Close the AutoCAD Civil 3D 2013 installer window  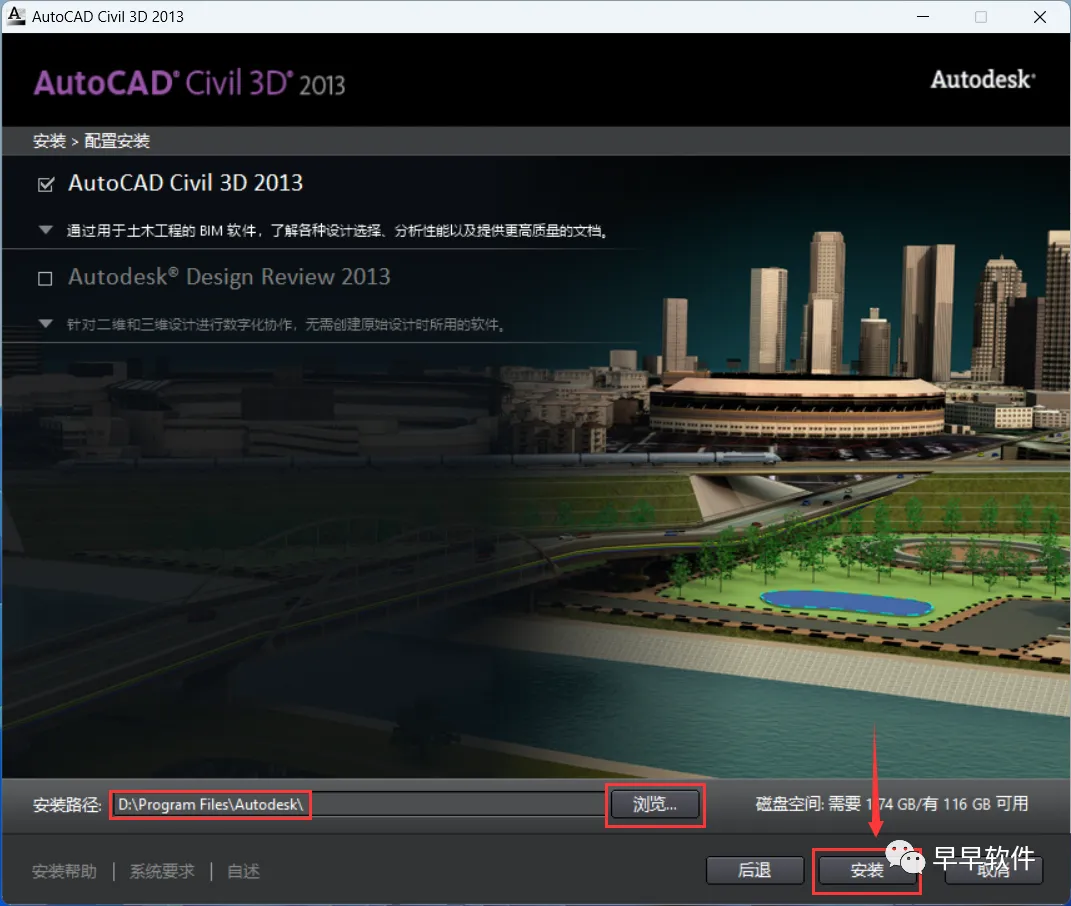pyautogui.click(x=1040, y=16)
